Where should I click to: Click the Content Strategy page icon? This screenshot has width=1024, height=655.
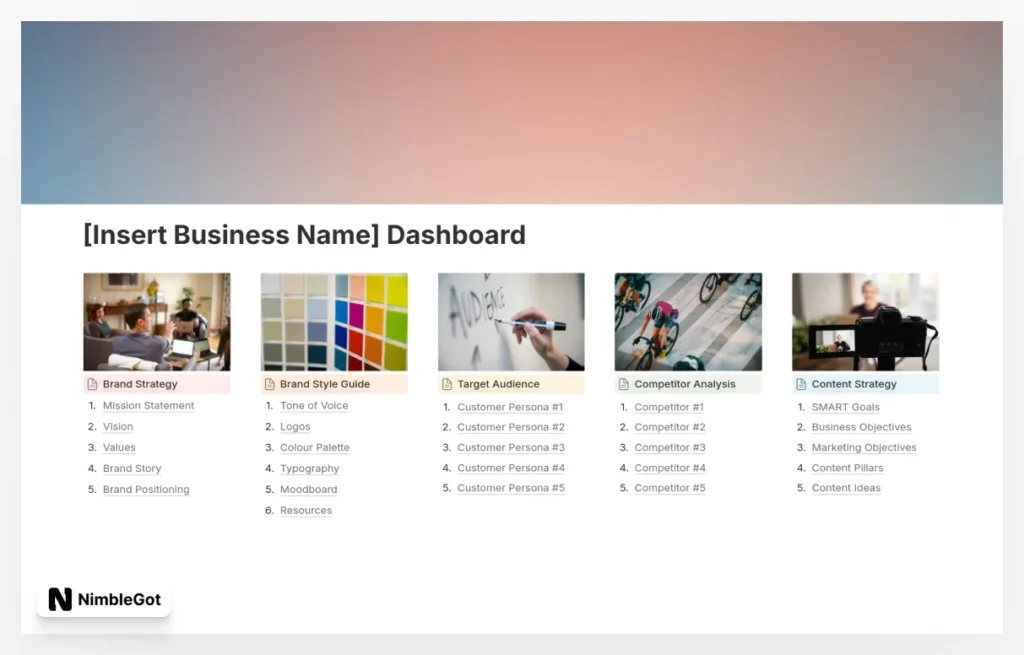pyautogui.click(x=801, y=384)
